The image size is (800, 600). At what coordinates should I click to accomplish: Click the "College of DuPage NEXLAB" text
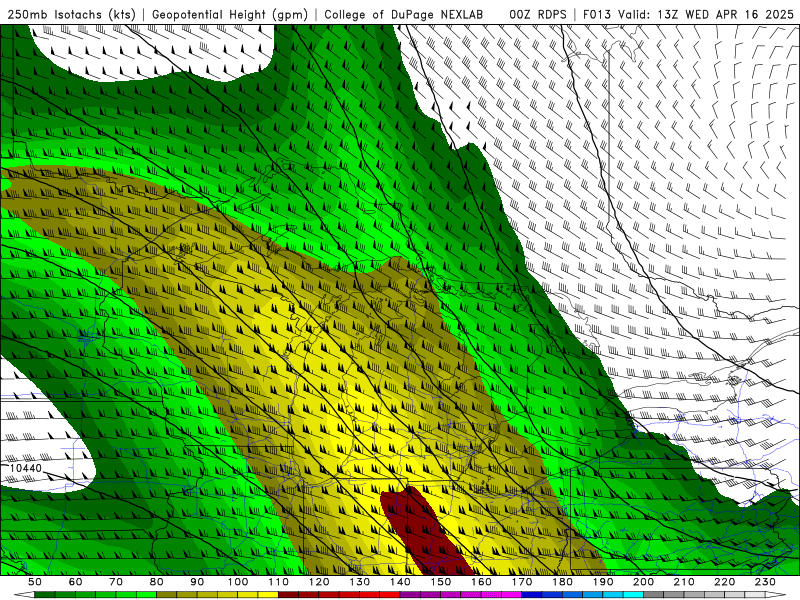(404, 15)
